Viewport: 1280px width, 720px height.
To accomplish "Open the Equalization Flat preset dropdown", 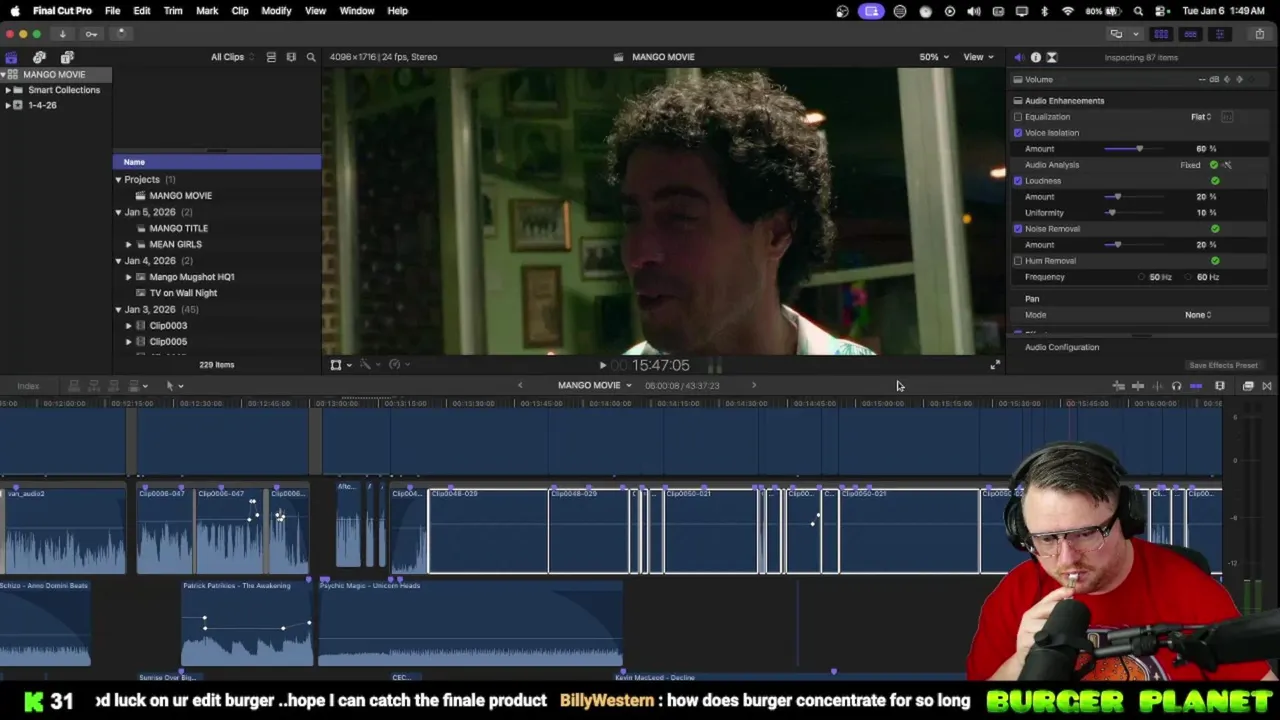I will [x=1201, y=117].
